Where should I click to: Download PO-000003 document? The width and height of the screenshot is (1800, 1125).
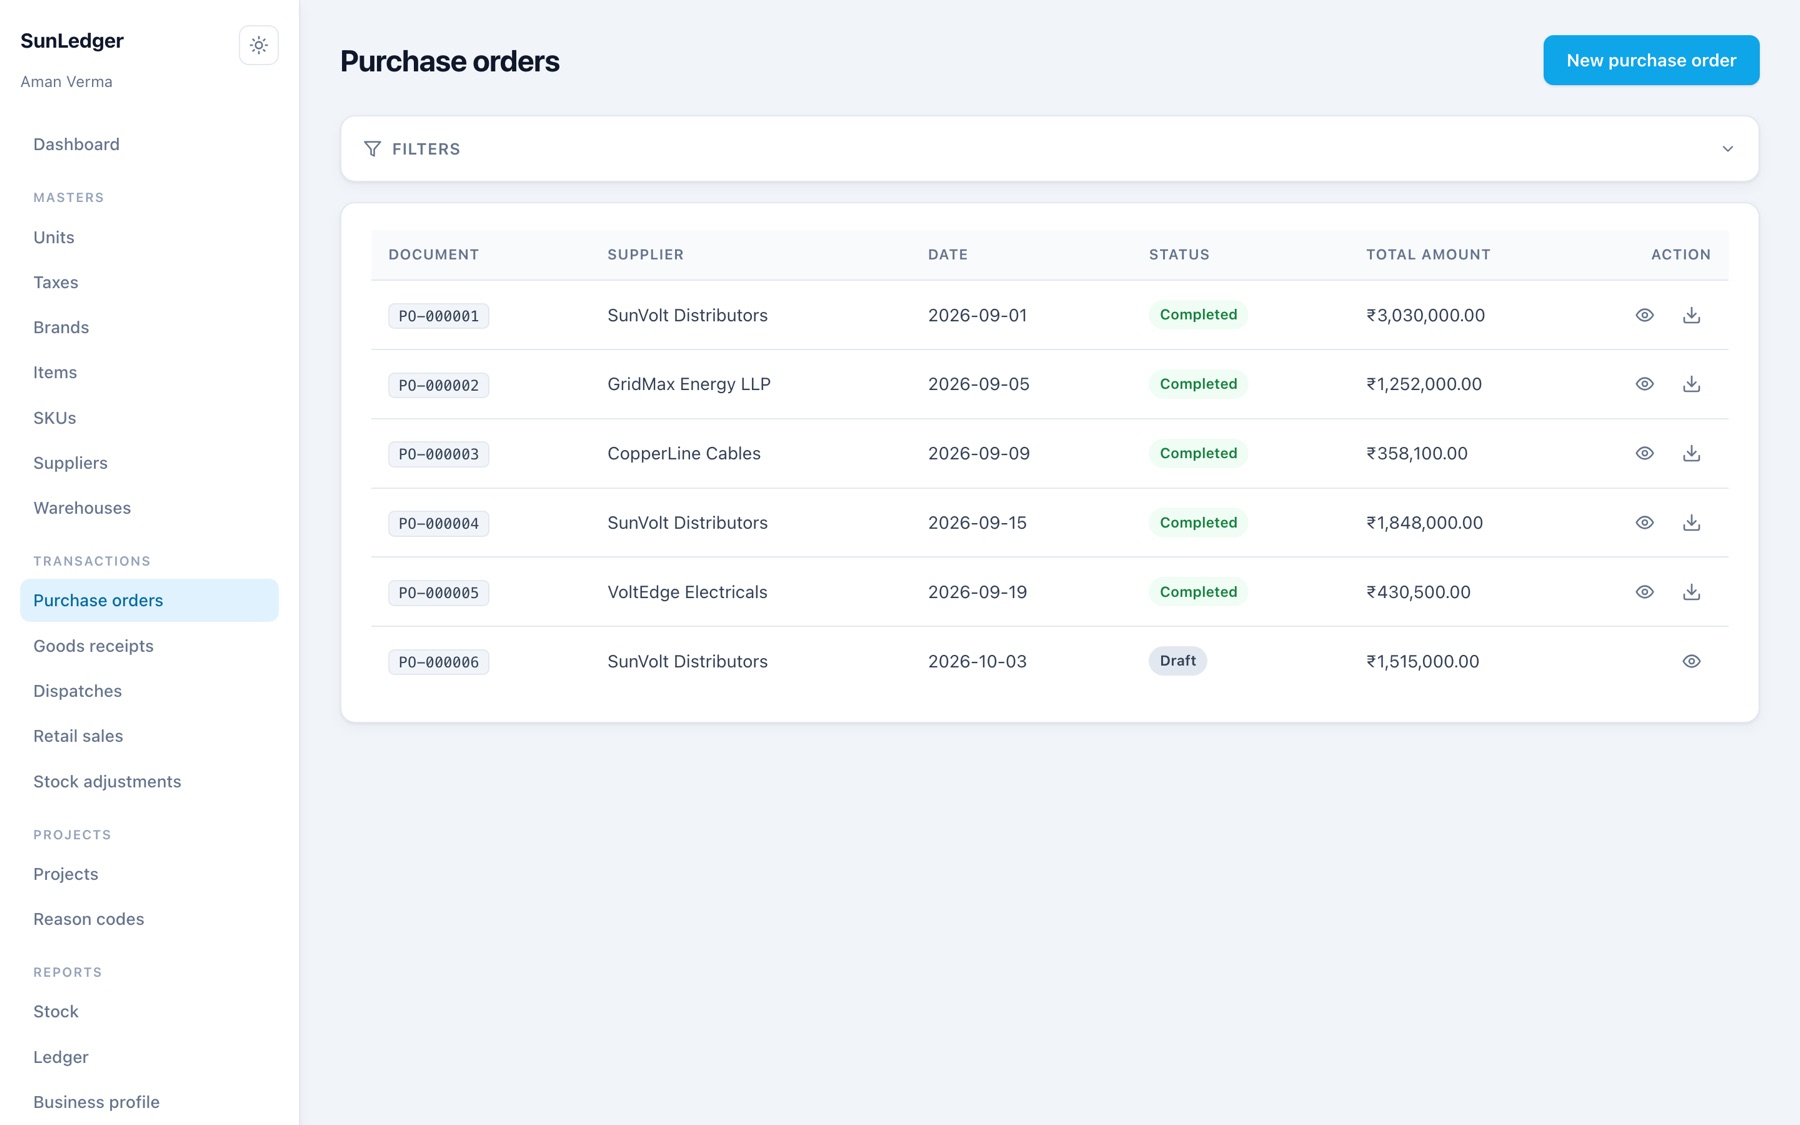tap(1691, 453)
